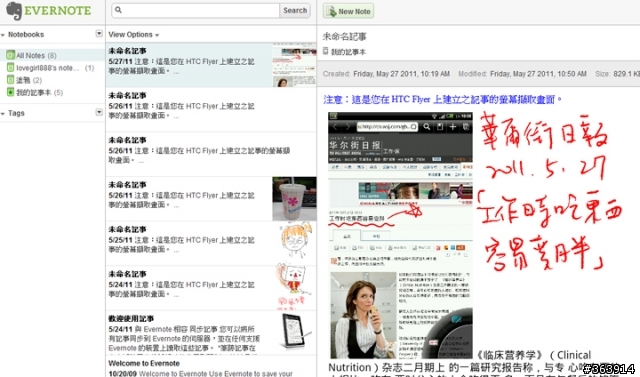This screenshot has width=640, height=377.
Task: Open 我的記事本 (5) notebook
Action: point(52,92)
